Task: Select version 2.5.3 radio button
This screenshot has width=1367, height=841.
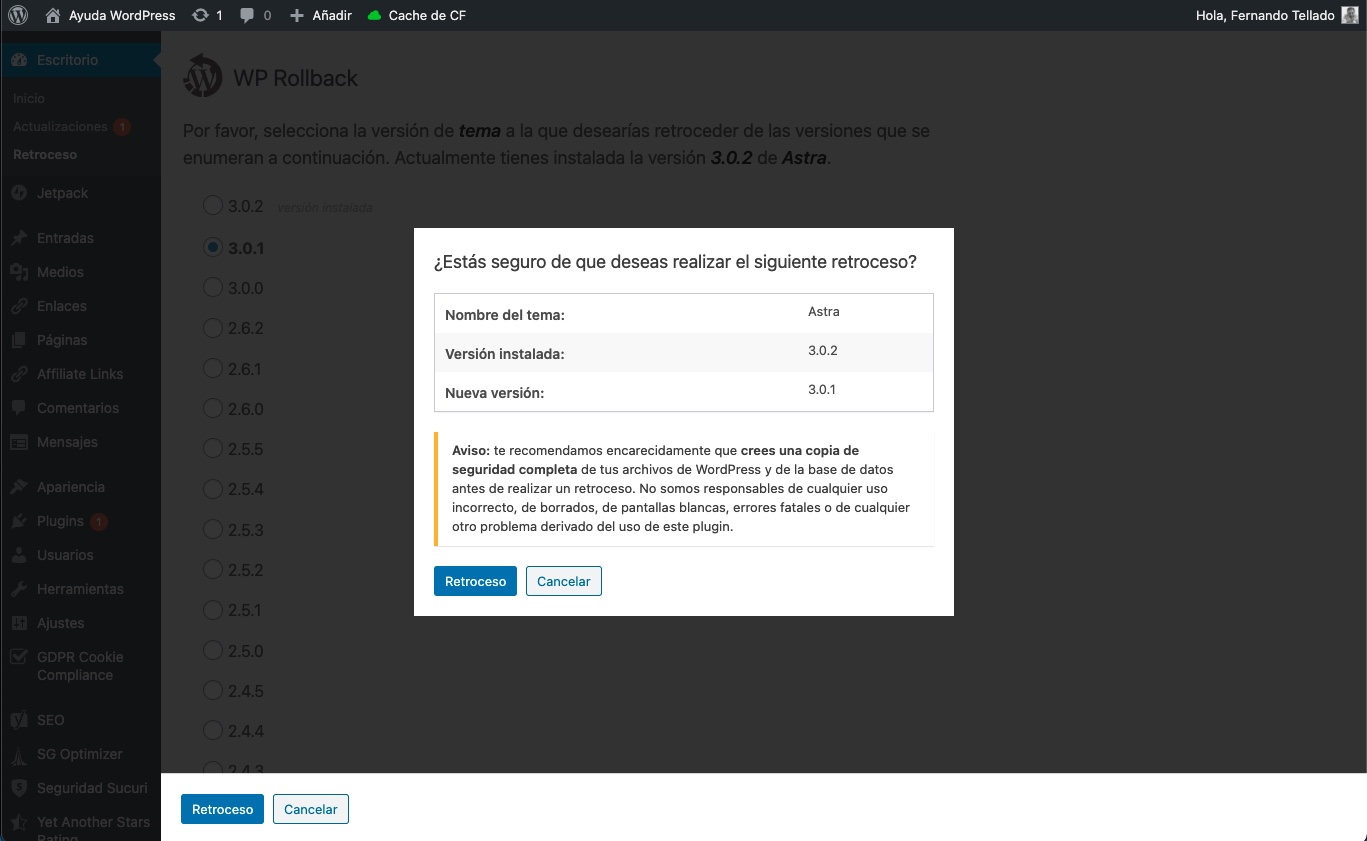Action: click(212, 529)
